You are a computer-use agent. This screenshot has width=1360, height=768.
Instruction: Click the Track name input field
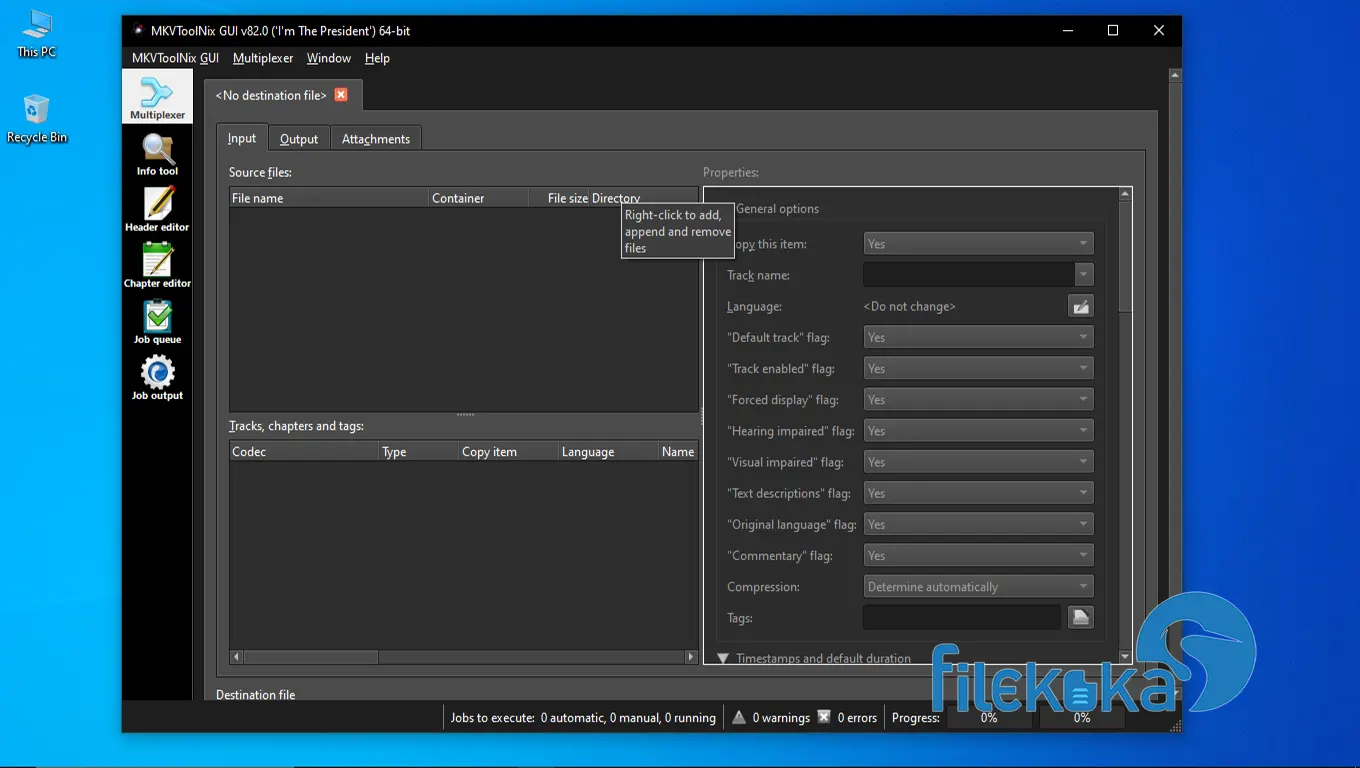[968, 274]
